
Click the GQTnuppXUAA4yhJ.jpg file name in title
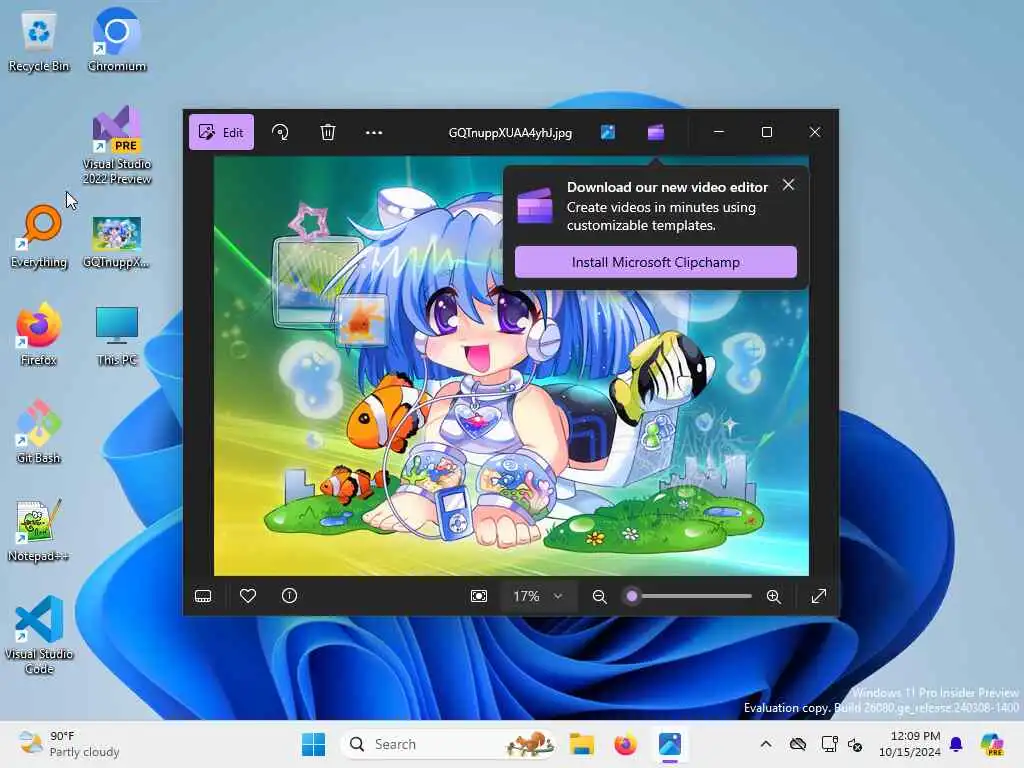[x=510, y=133]
